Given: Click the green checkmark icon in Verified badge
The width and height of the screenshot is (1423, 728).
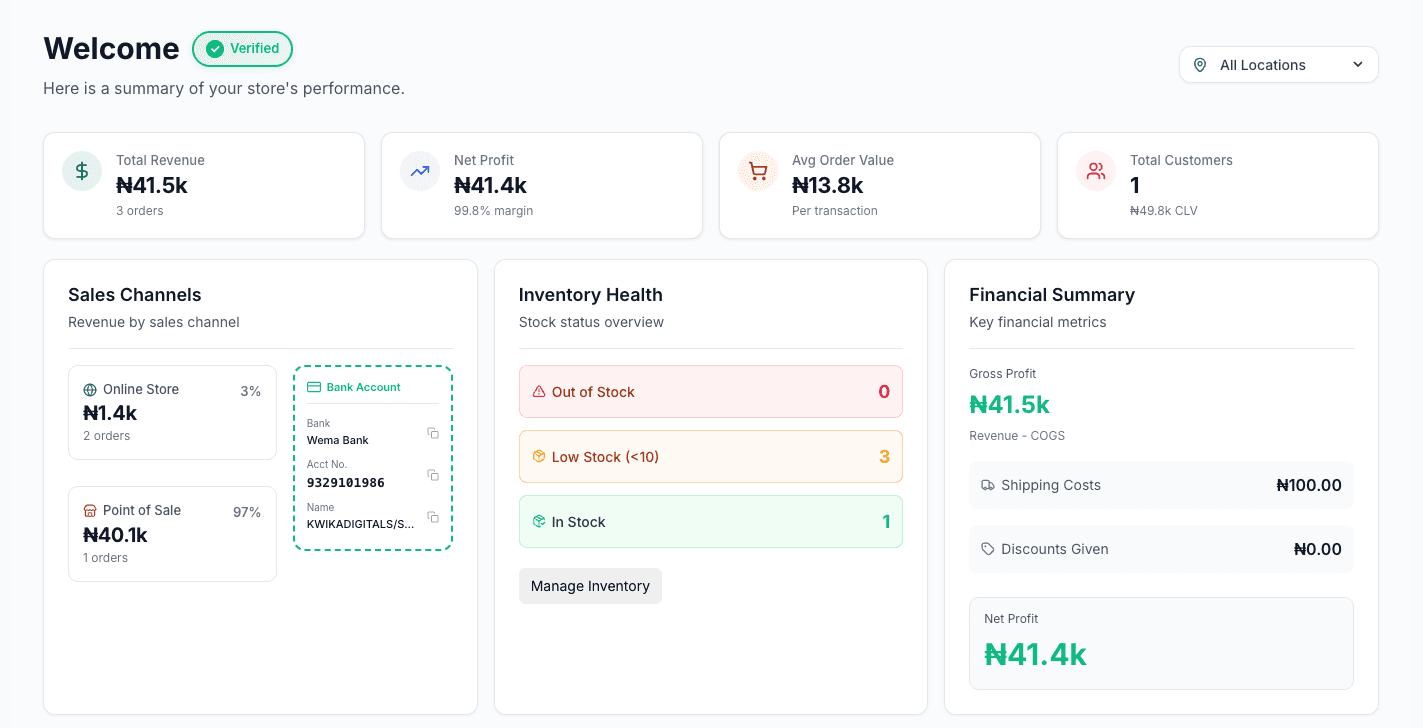Looking at the screenshot, I should 214,49.
